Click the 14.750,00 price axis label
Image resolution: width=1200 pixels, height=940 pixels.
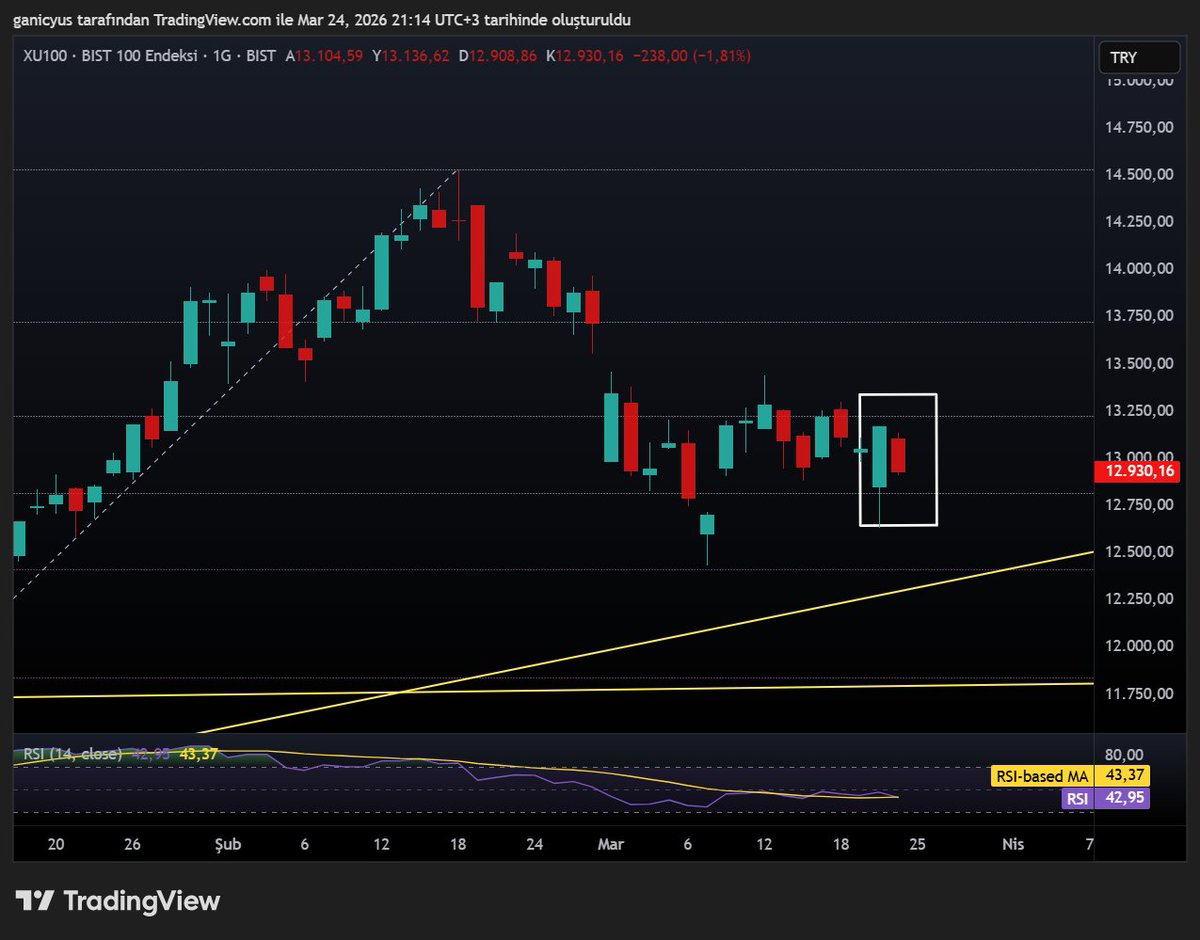(1138, 127)
